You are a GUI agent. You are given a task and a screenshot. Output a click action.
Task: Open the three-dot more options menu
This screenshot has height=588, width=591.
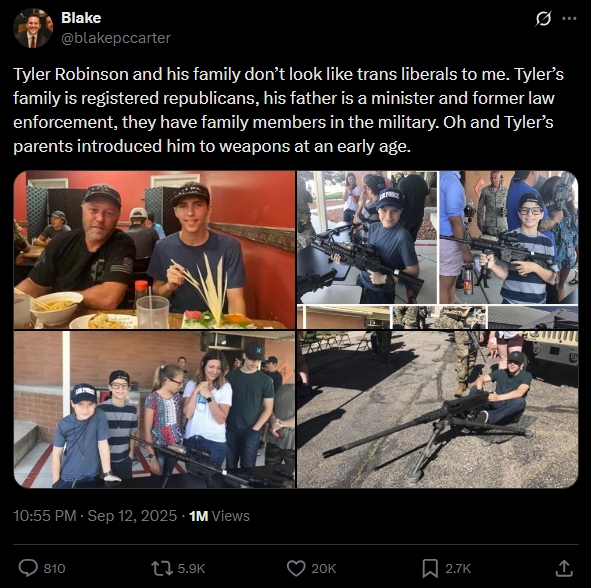pos(569,18)
